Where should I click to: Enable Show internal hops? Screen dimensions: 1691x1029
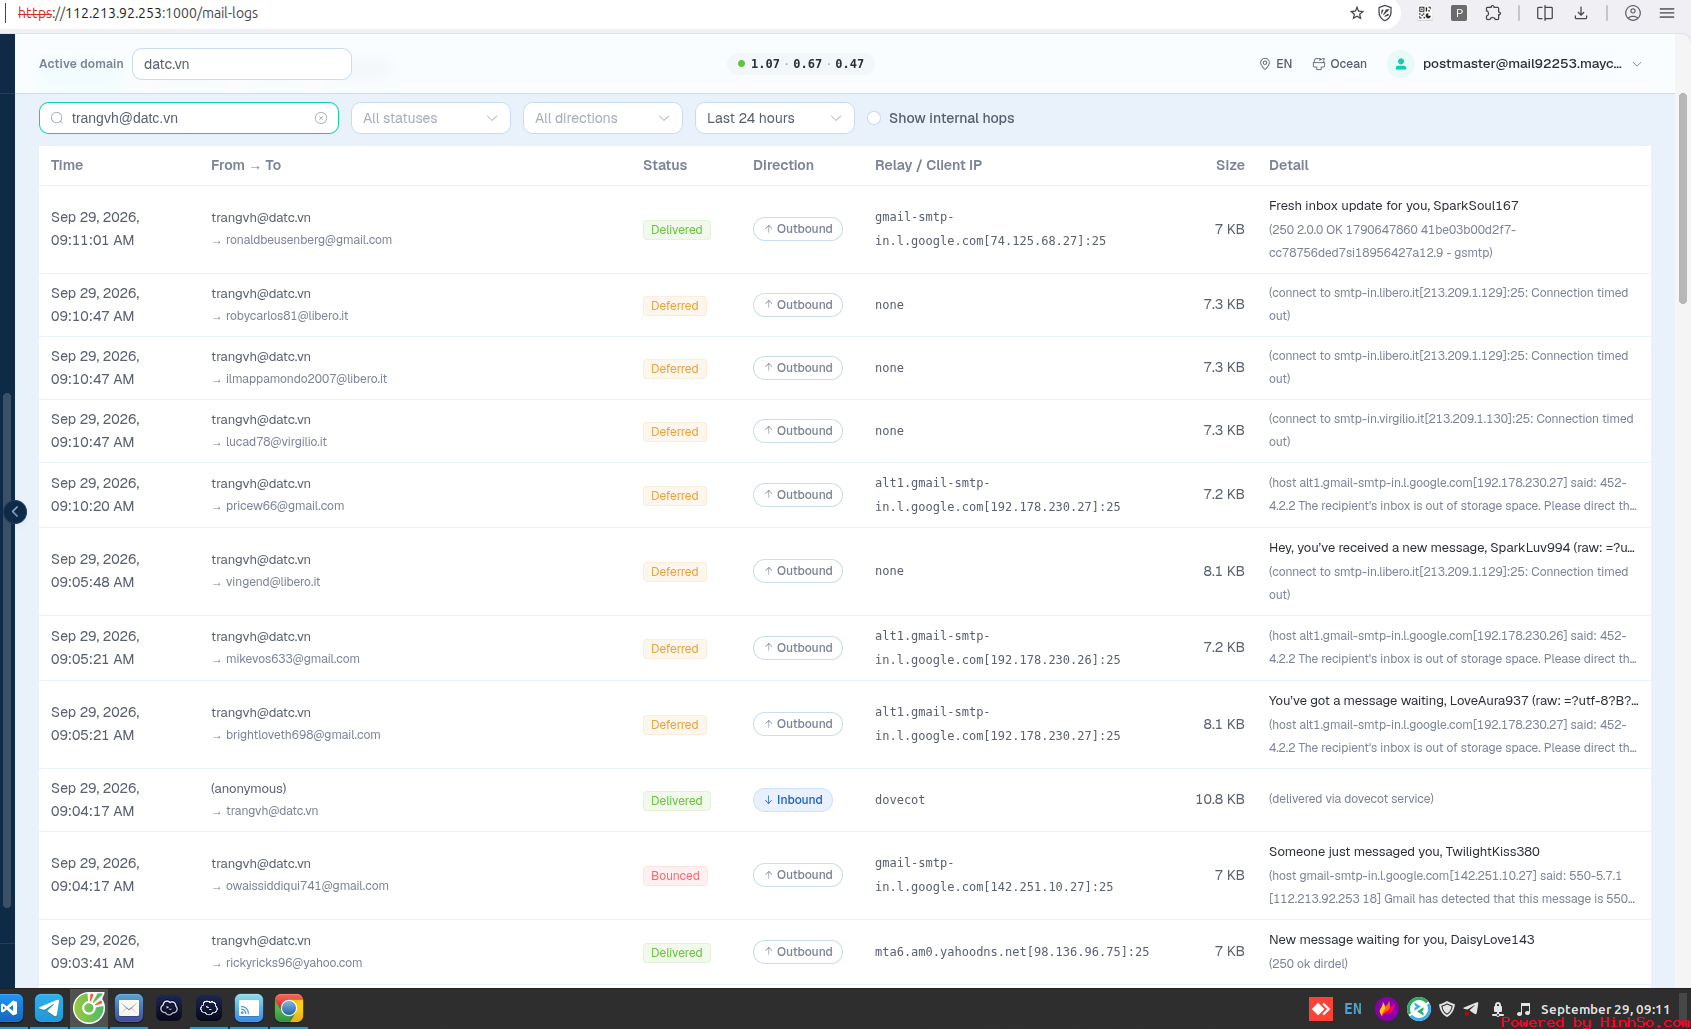(x=874, y=118)
